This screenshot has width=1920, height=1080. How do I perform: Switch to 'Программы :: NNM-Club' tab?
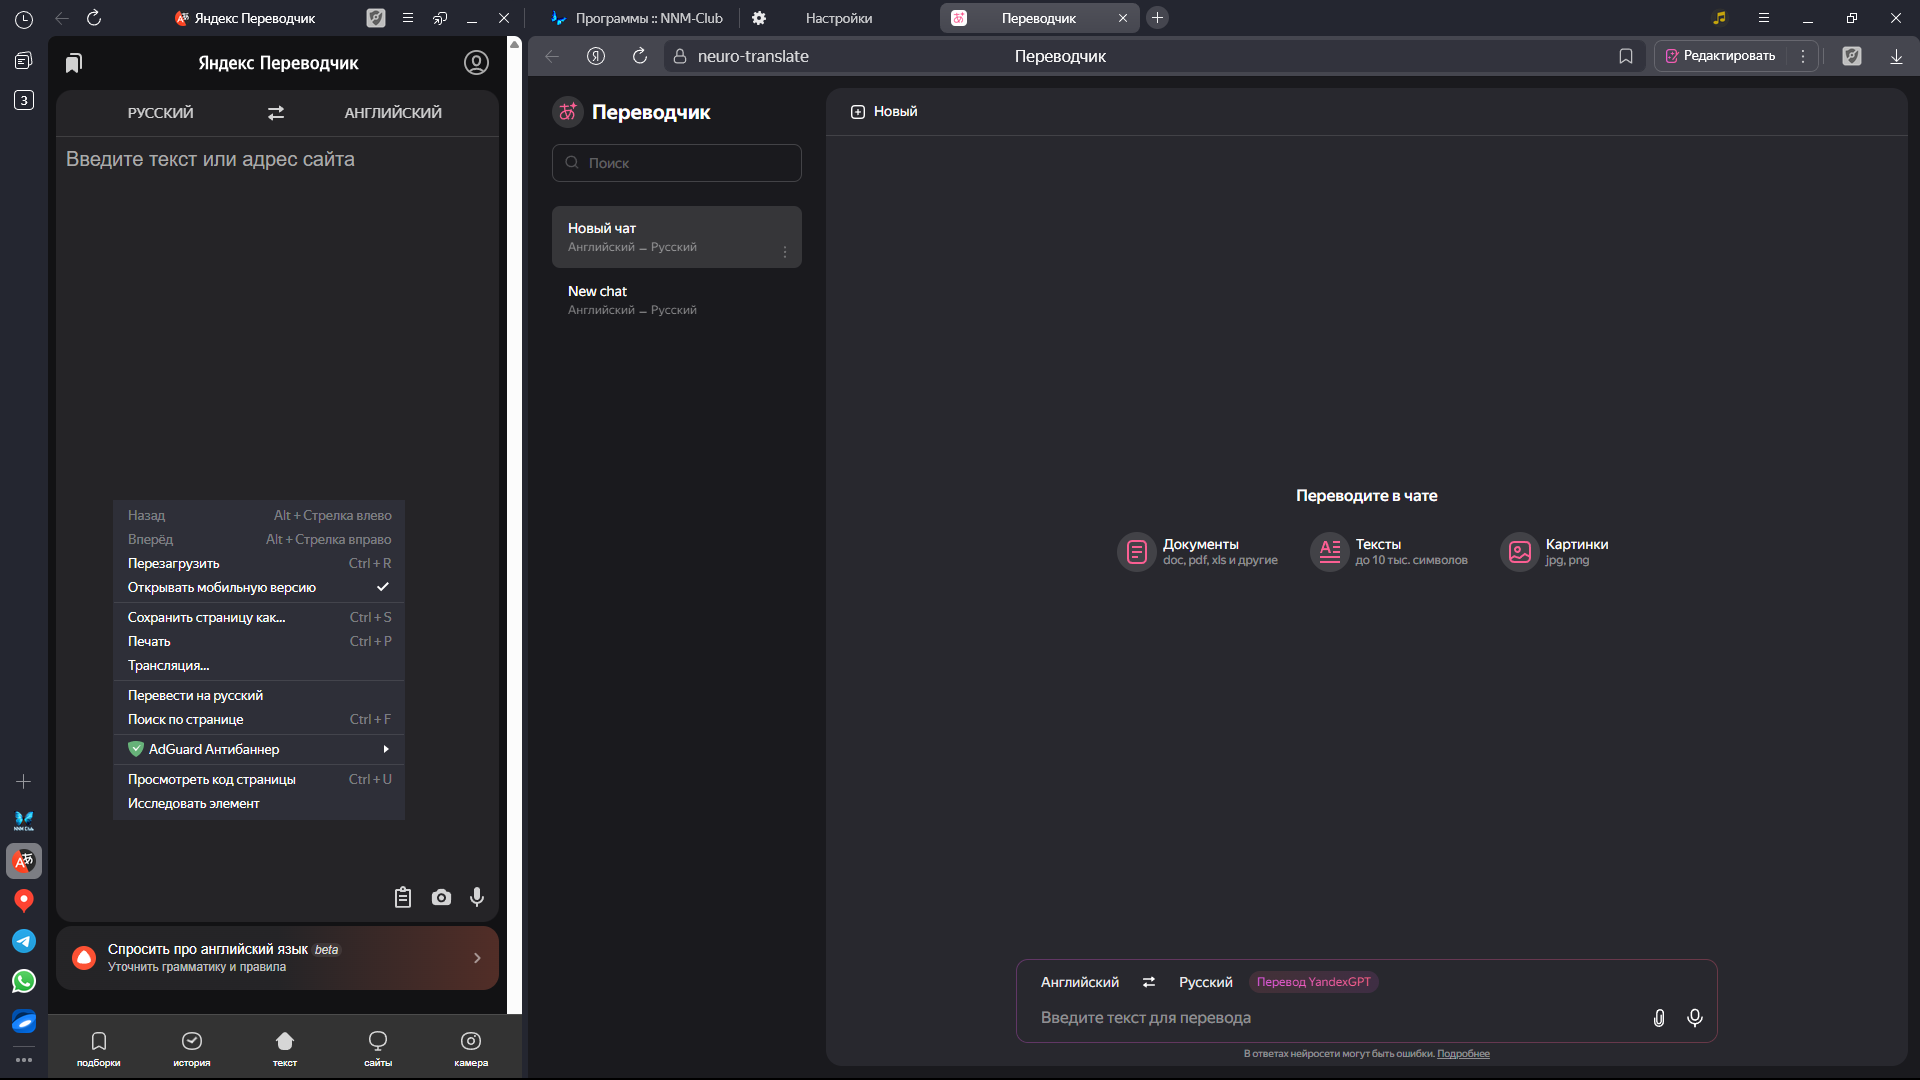point(636,18)
